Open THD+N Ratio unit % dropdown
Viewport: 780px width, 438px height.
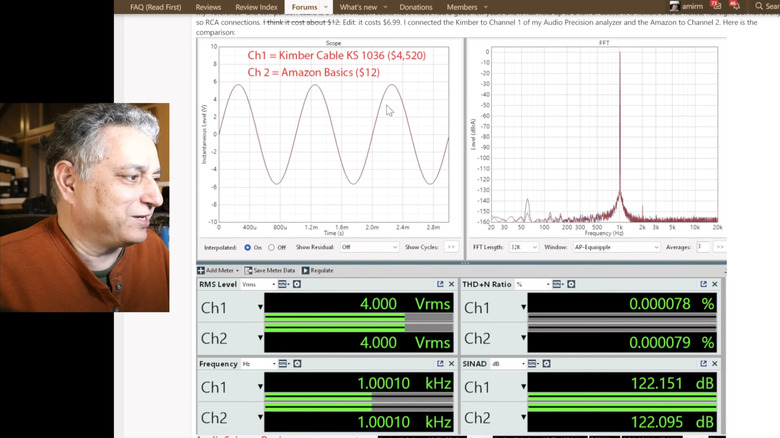(532, 284)
